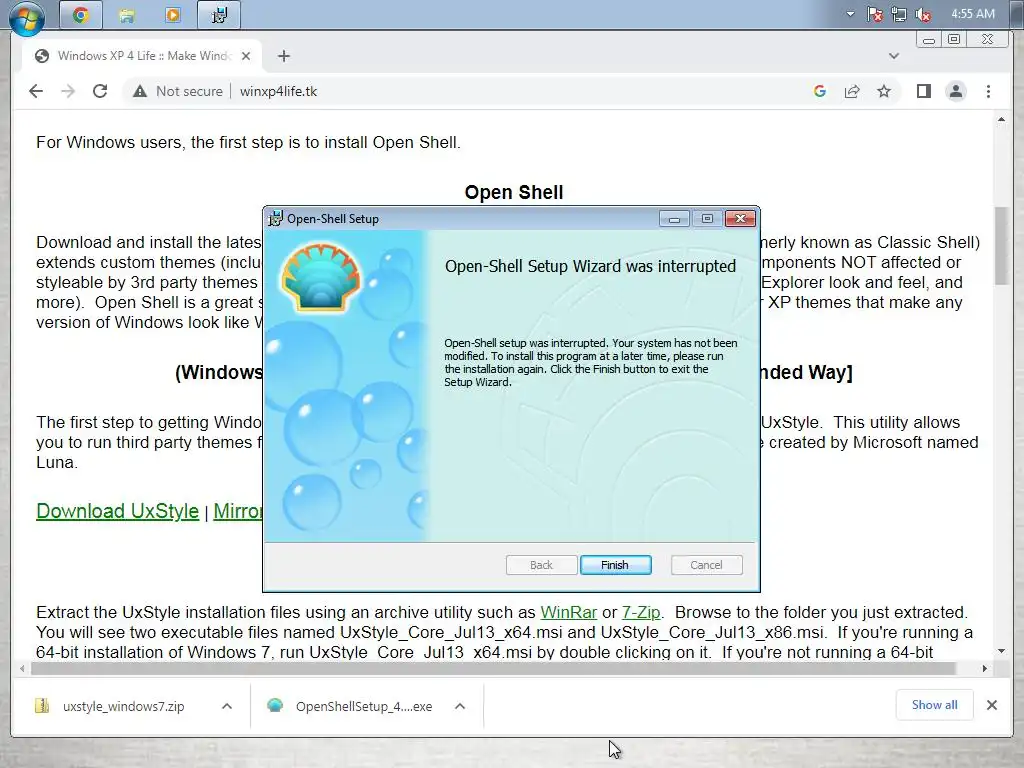Click the uxstyle zip file icon
1024x768 pixels.
pos(42,705)
